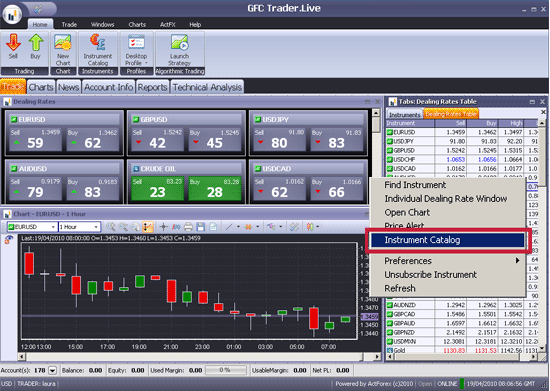Viewport: 550px width, 391px height.
Task: Open the Windows ribbon menu
Action: (102, 25)
